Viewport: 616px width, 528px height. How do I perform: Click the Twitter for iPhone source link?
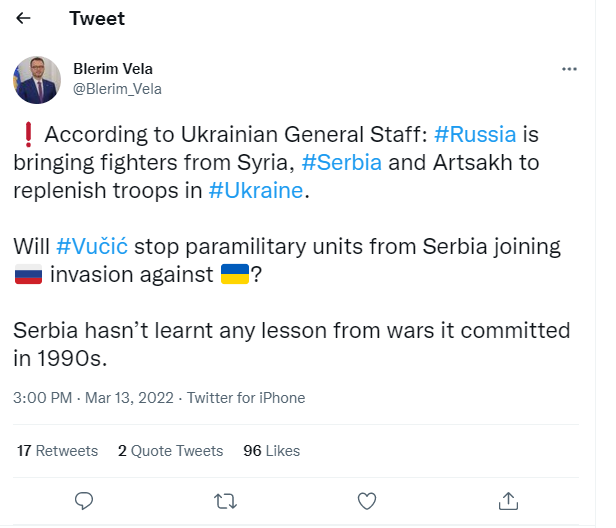[x=246, y=398]
